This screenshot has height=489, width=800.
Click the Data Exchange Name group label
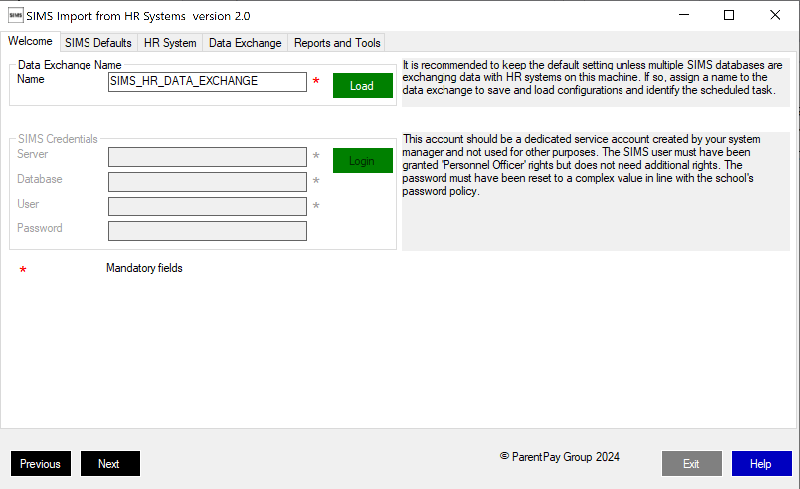pos(69,65)
